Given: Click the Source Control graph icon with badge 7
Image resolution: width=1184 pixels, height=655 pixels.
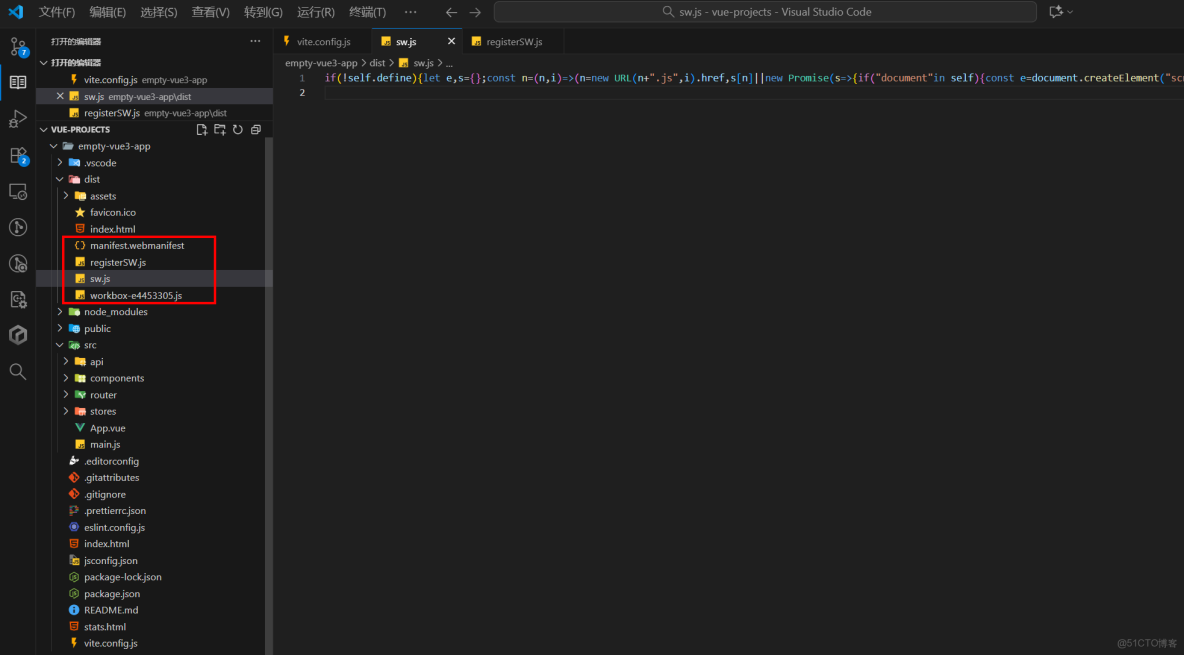Looking at the screenshot, I should tap(17, 45).
